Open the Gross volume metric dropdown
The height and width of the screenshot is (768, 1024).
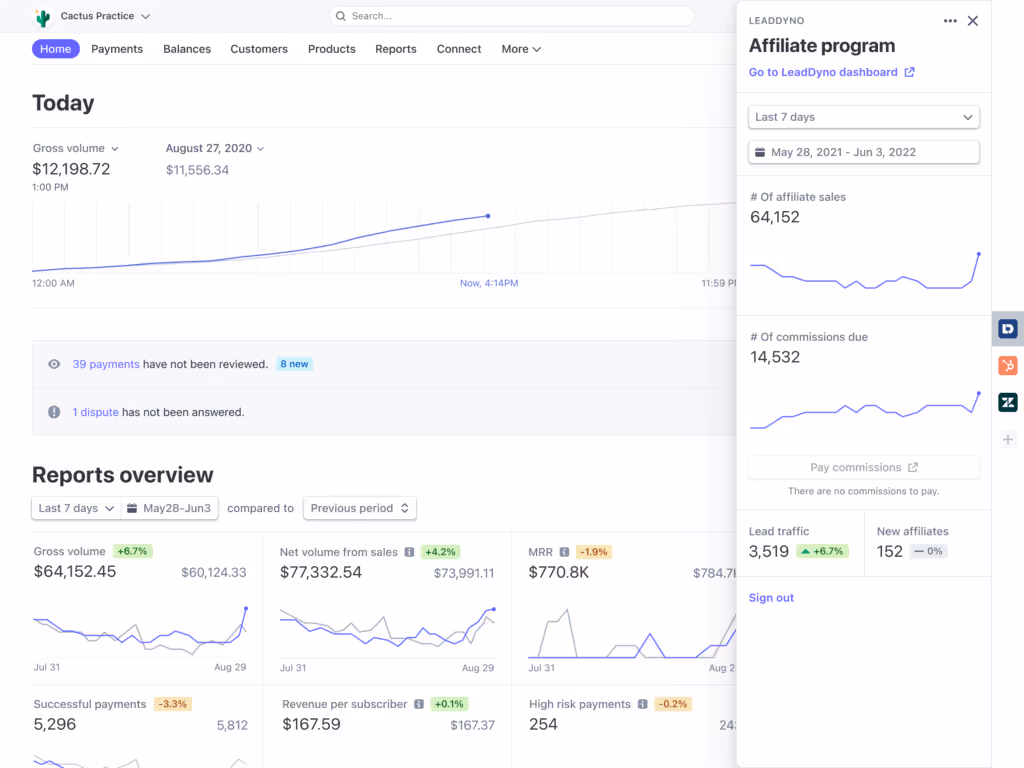[75, 146]
